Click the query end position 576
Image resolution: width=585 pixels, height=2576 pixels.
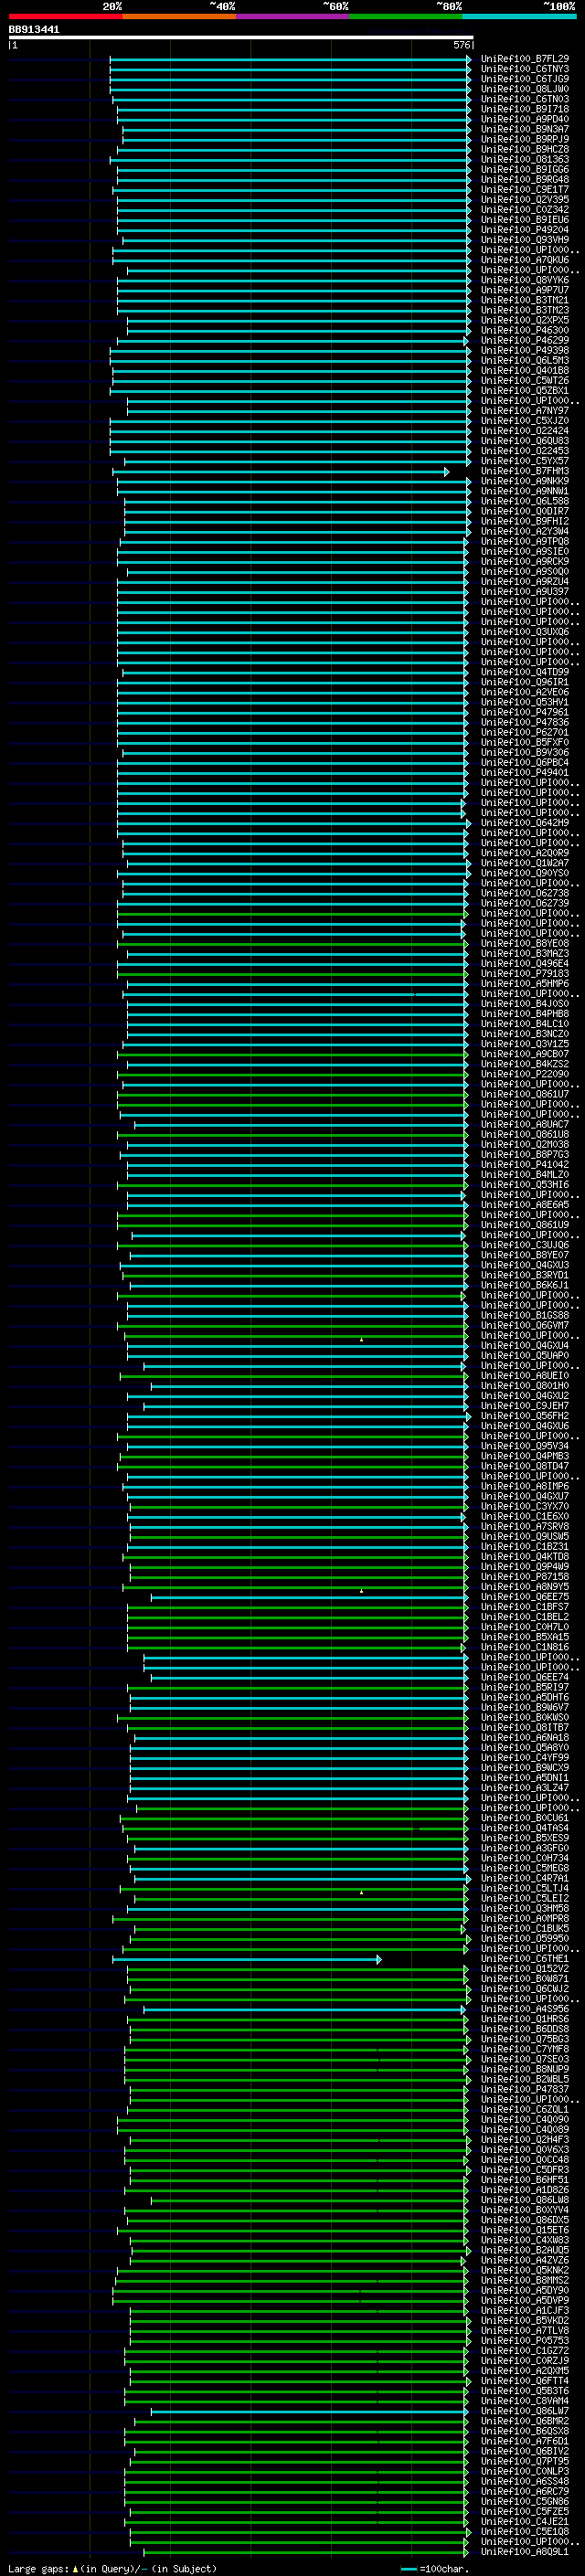pyautogui.click(x=462, y=45)
